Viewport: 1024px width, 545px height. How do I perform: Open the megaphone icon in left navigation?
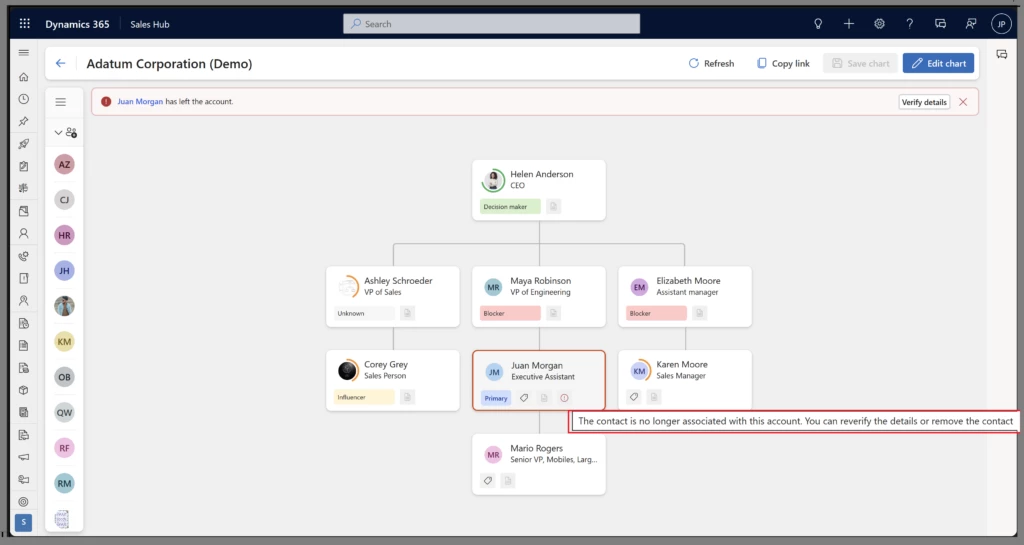24,457
